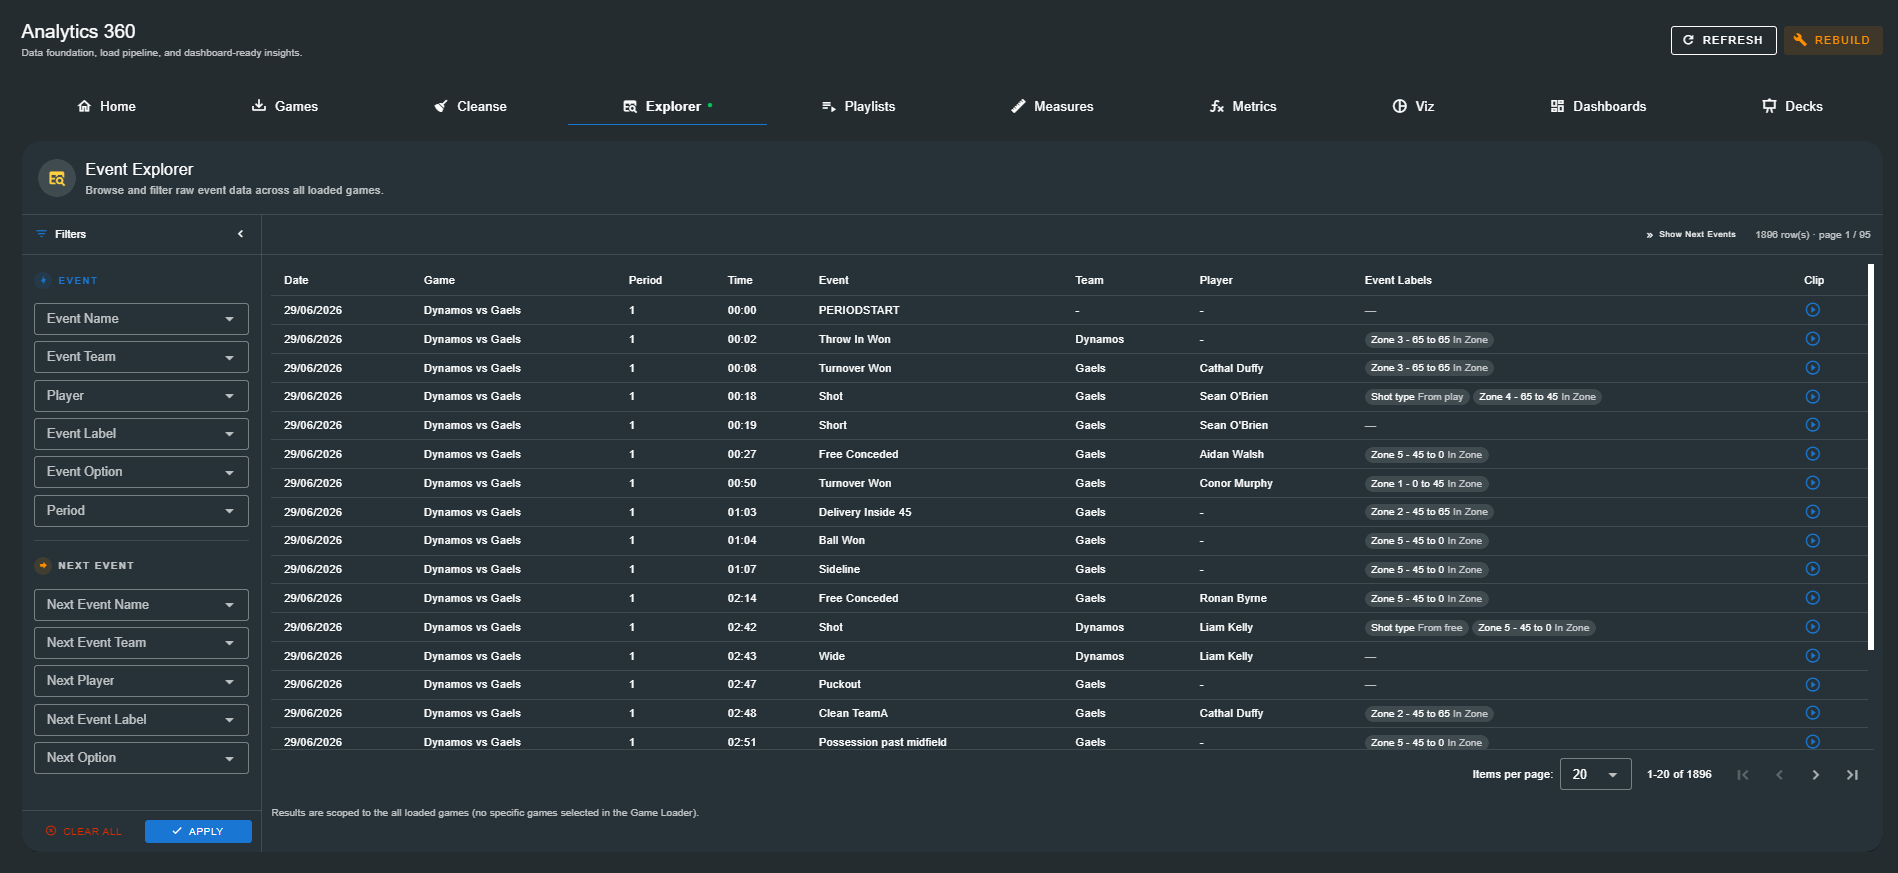The image size is (1898, 873).
Task: Select the Explorer tab
Action: (667, 106)
